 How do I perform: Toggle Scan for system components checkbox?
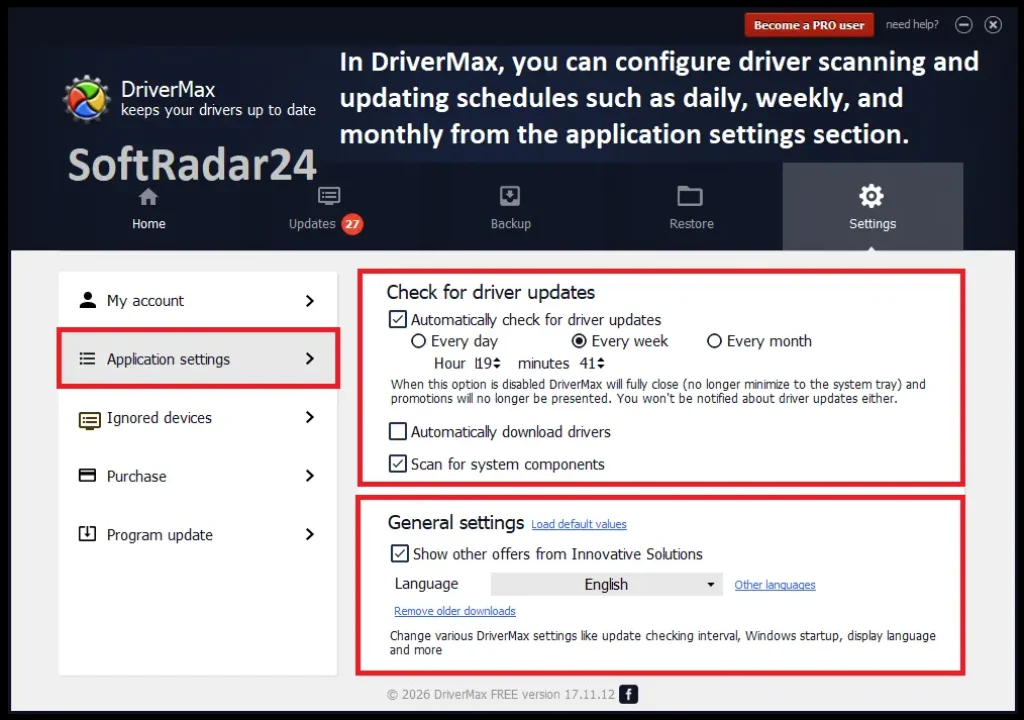398,464
